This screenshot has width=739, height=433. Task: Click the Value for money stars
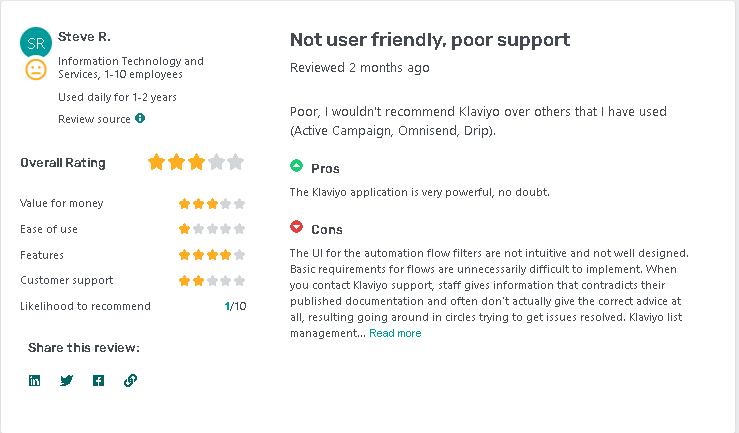pyautogui.click(x=212, y=204)
